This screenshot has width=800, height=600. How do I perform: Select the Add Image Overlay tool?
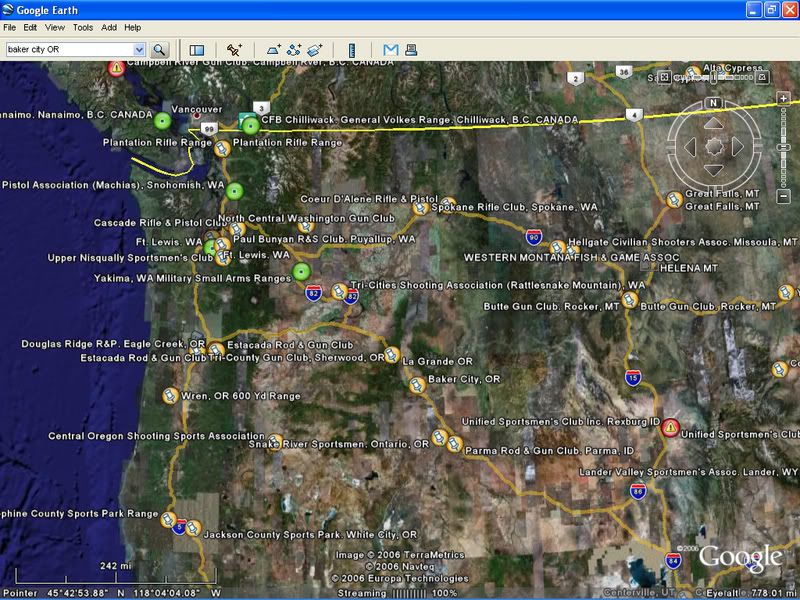pyautogui.click(x=315, y=49)
